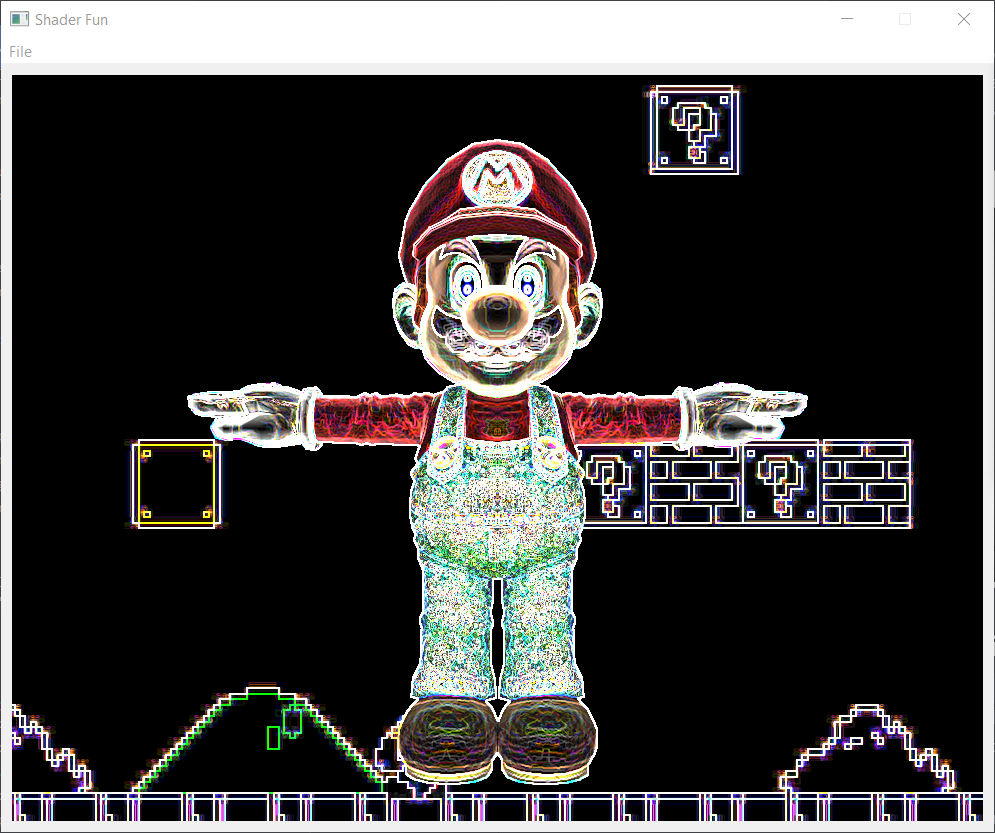Click the disabled maximize button

point(905,19)
